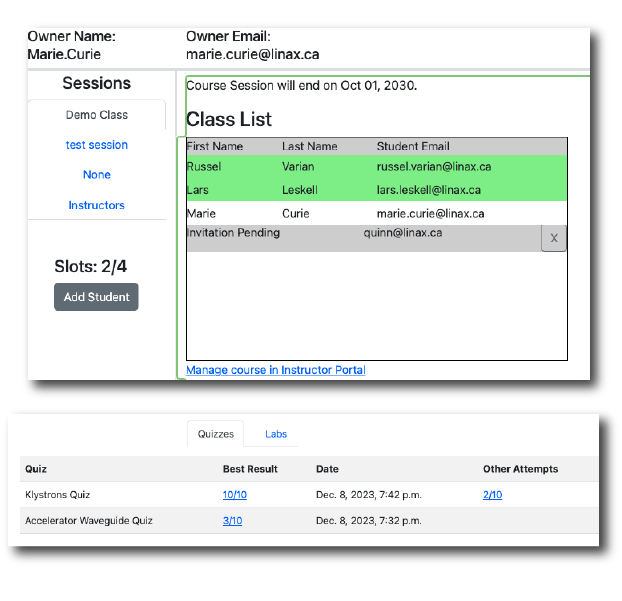Switch to the Labs tab
Image resolution: width=622 pixels, height=601 pixels.
click(x=276, y=434)
